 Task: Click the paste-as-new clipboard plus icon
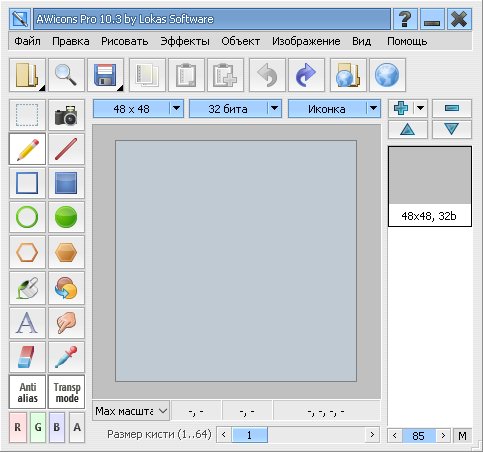click(x=225, y=75)
